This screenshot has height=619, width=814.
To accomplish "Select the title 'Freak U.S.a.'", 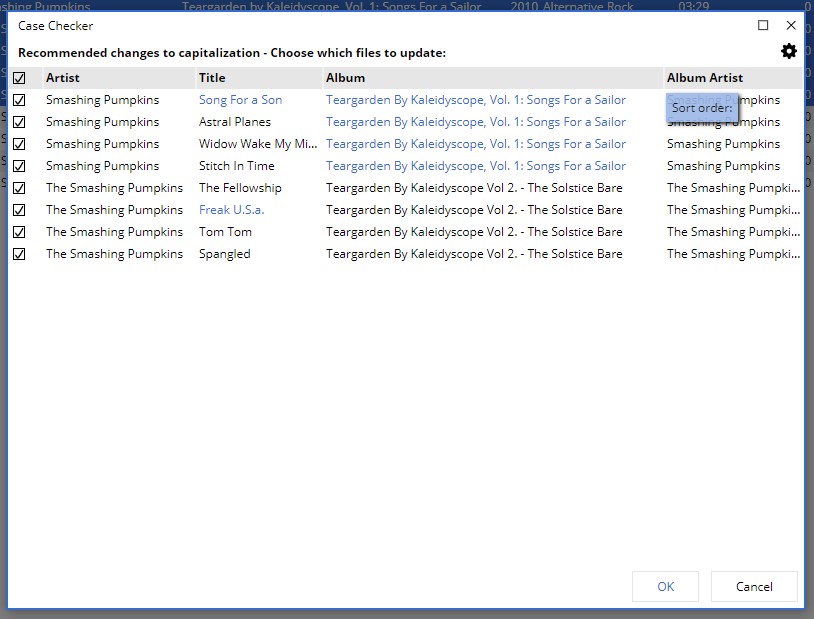I will pos(232,210).
